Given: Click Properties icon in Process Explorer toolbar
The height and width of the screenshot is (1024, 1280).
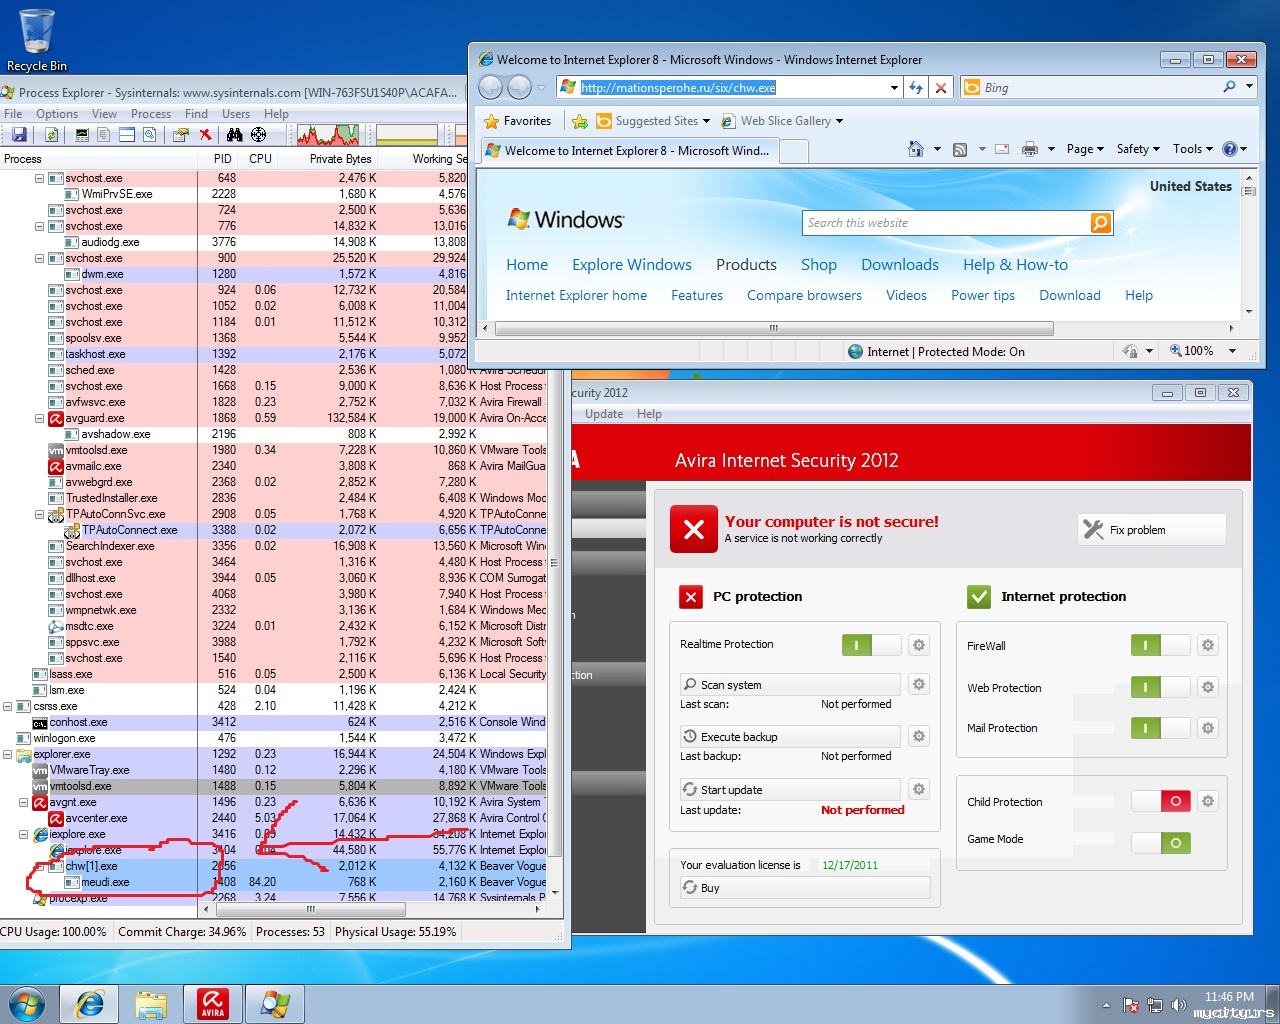Looking at the screenshot, I should point(181,134).
